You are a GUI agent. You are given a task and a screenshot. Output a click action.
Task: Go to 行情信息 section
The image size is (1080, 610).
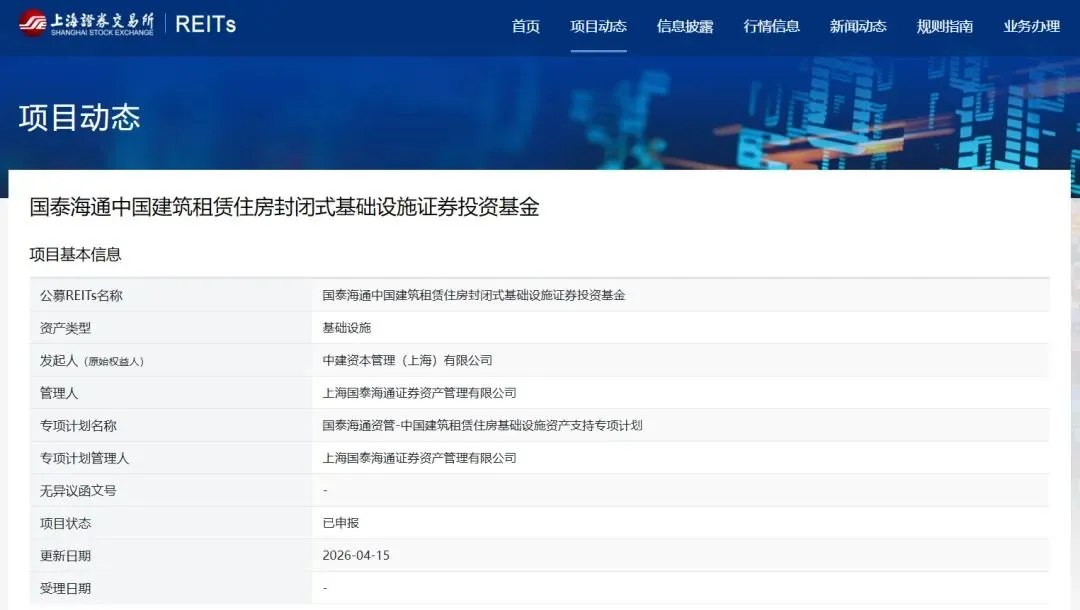tap(771, 26)
